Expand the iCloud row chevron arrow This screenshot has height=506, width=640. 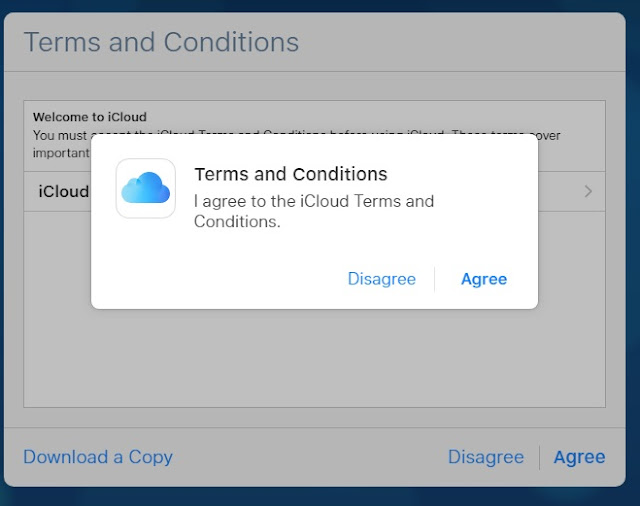click(x=588, y=191)
